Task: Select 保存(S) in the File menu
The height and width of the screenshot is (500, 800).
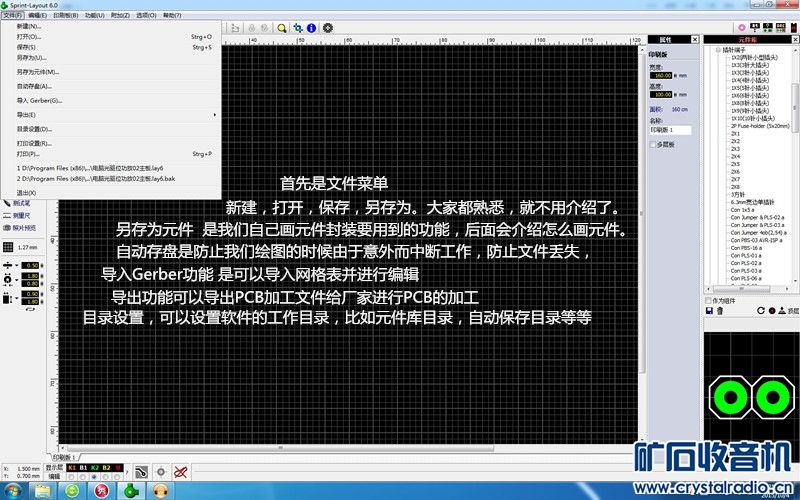Action: 111,47
